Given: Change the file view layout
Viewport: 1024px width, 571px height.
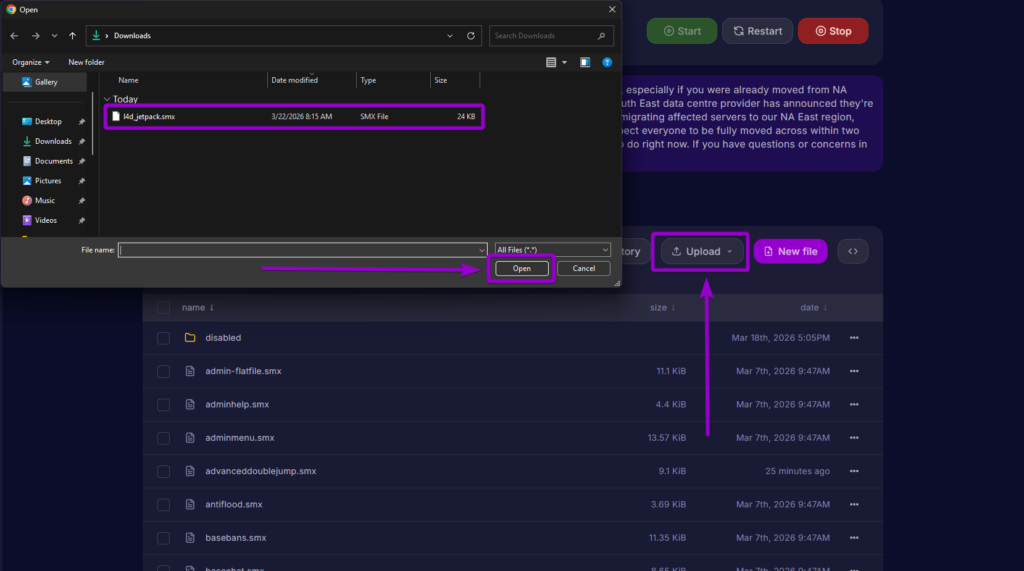Looking at the screenshot, I should click(x=551, y=62).
